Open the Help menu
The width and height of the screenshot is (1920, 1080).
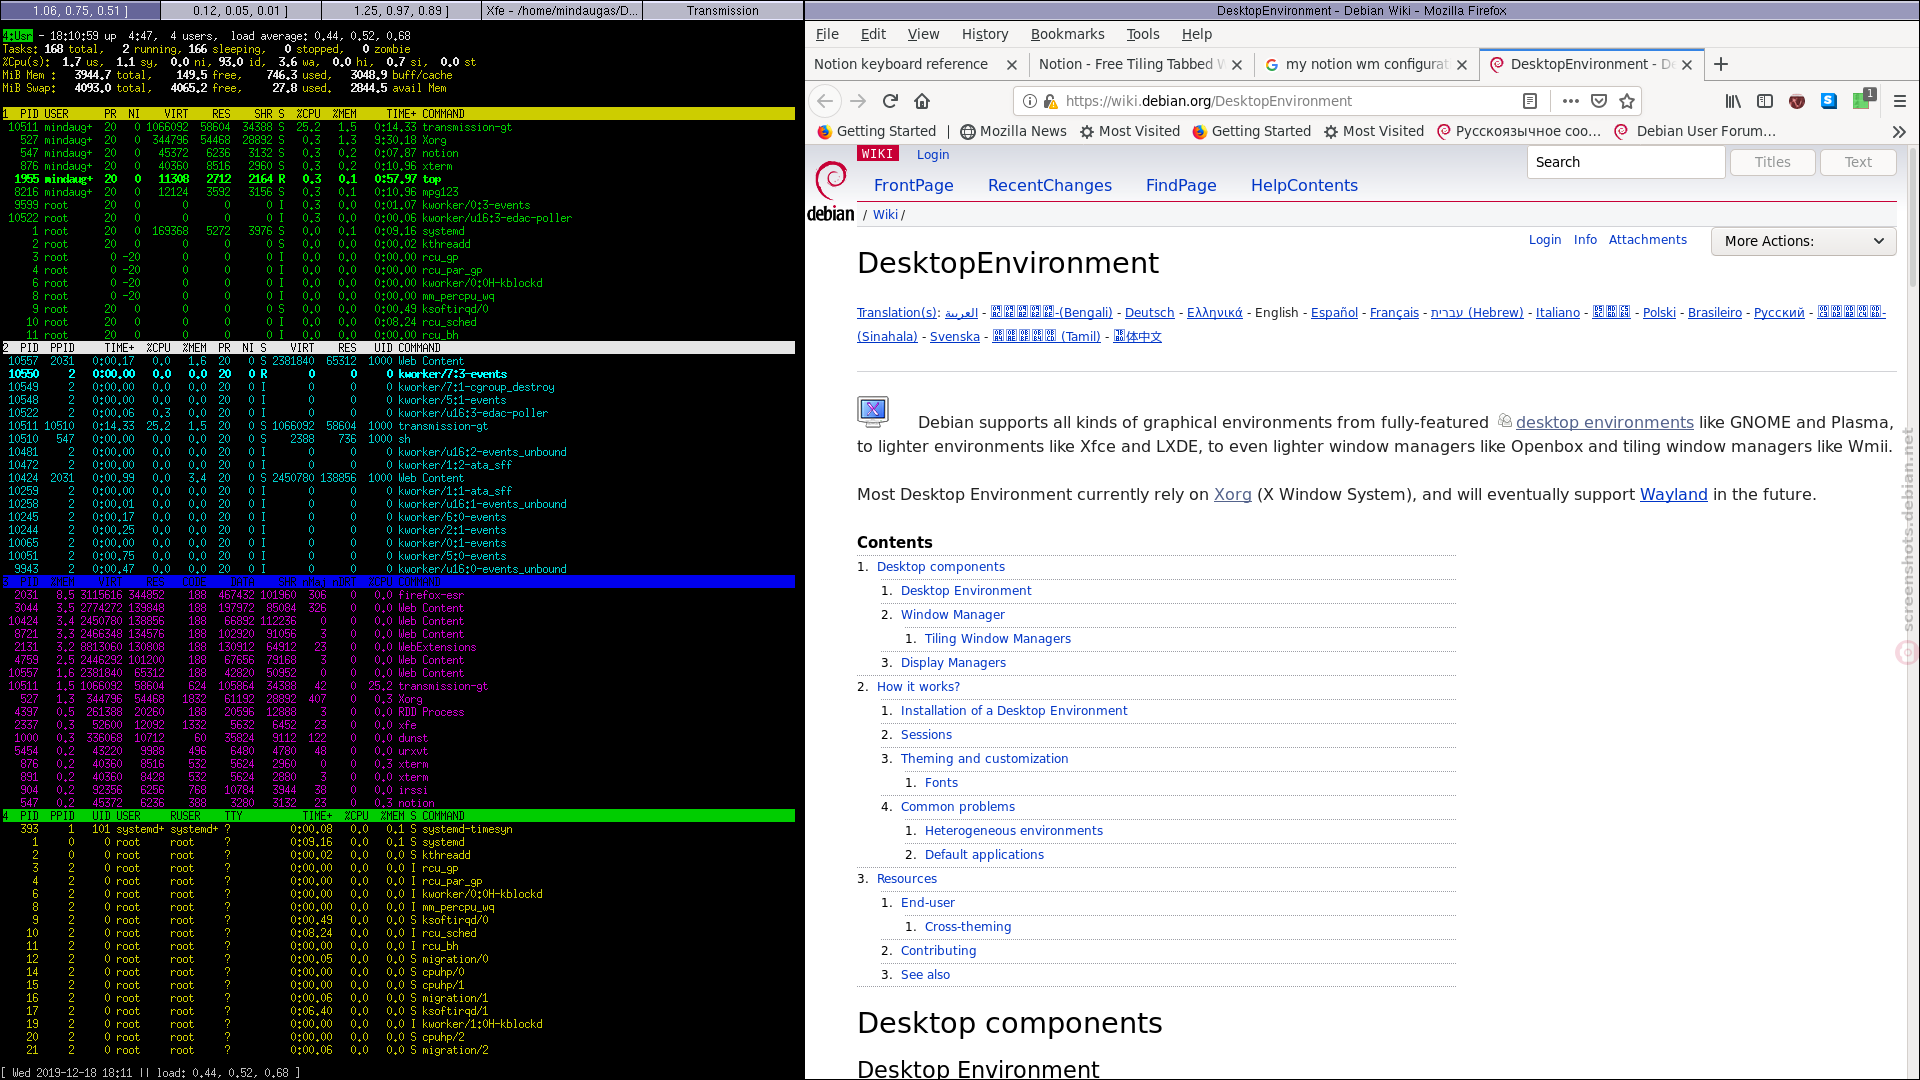click(1196, 34)
